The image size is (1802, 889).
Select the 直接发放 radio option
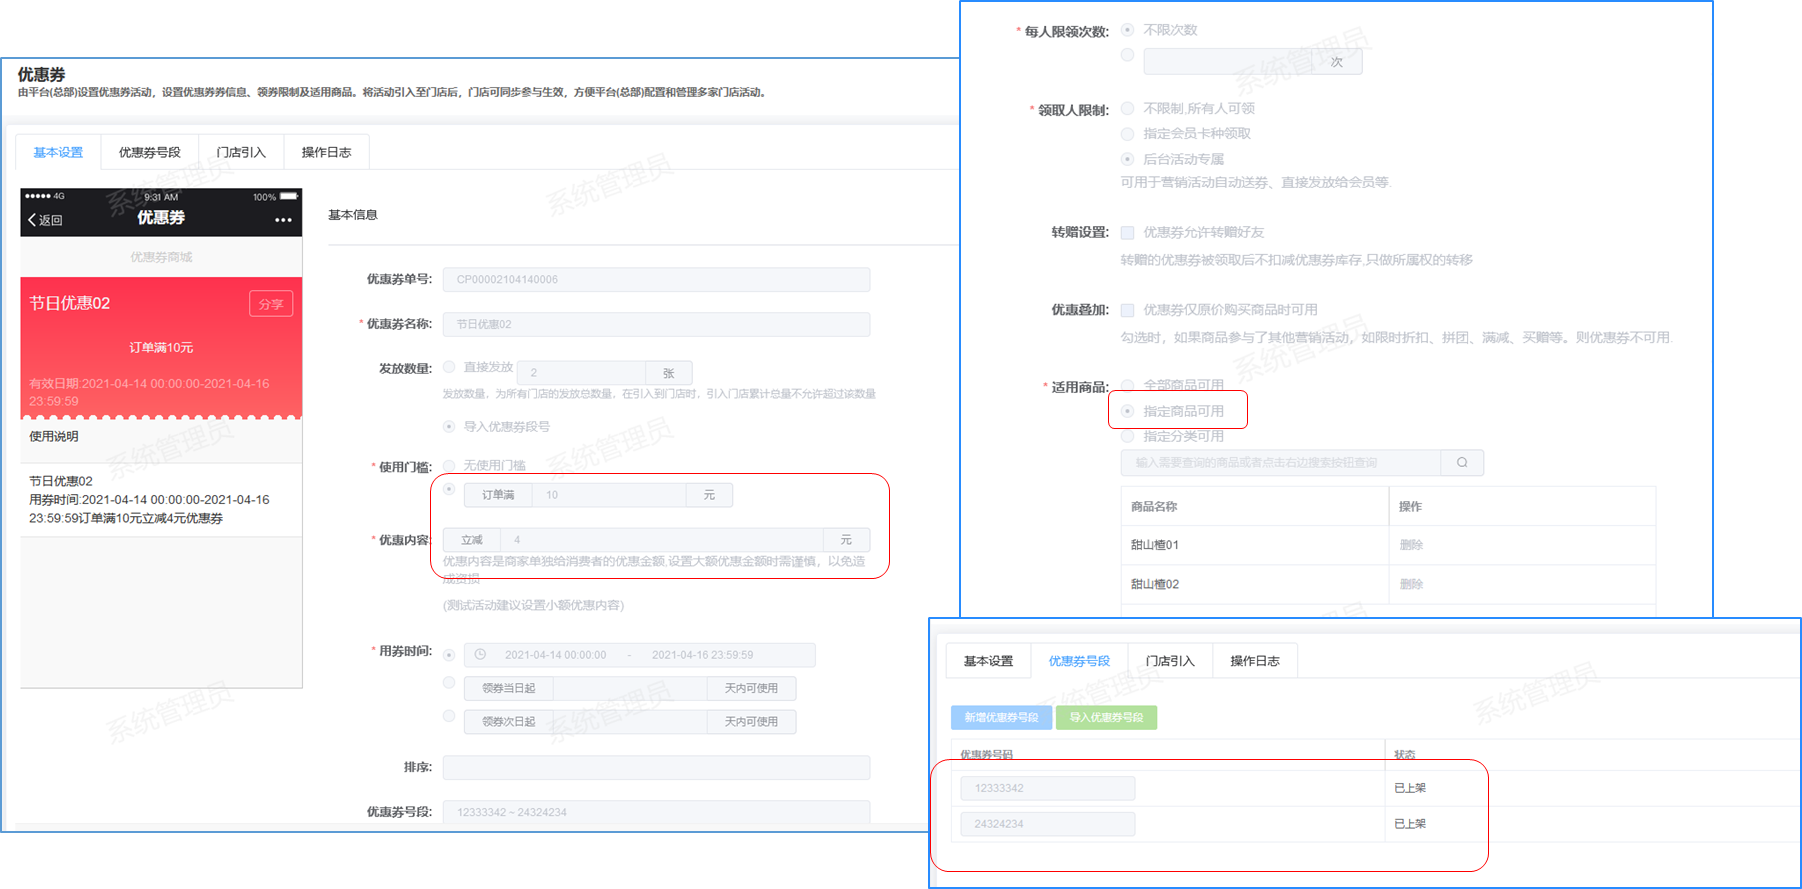pyautogui.click(x=449, y=367)
